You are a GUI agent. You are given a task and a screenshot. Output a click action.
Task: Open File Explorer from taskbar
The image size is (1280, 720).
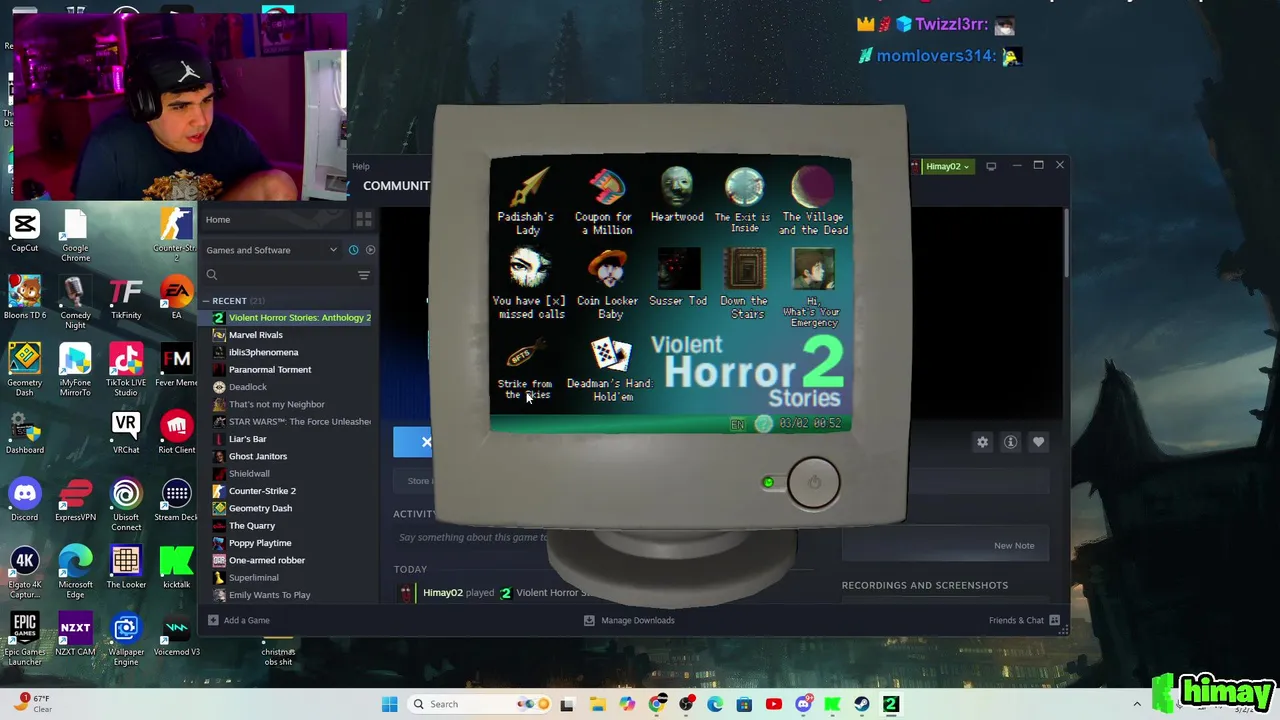tap(597, 704)
